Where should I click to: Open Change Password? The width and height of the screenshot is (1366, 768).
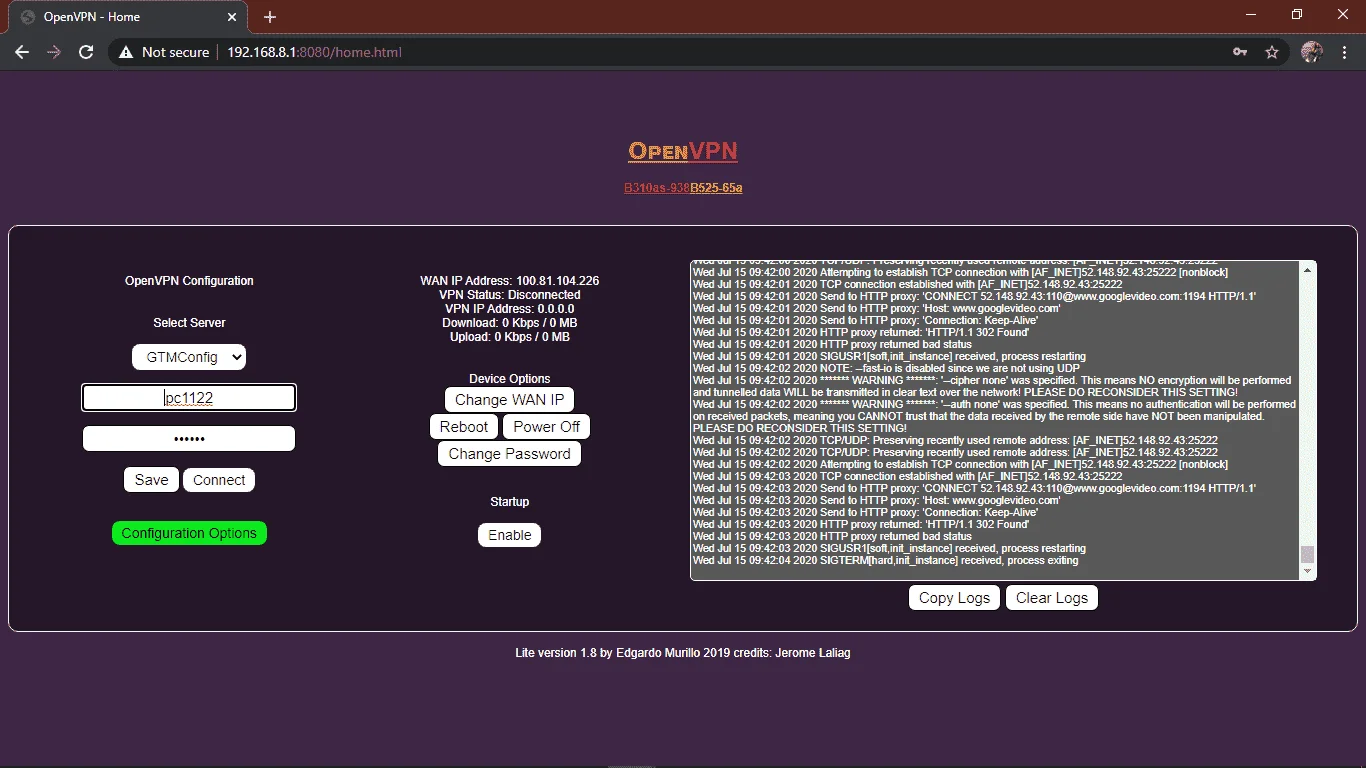(510, 454)
